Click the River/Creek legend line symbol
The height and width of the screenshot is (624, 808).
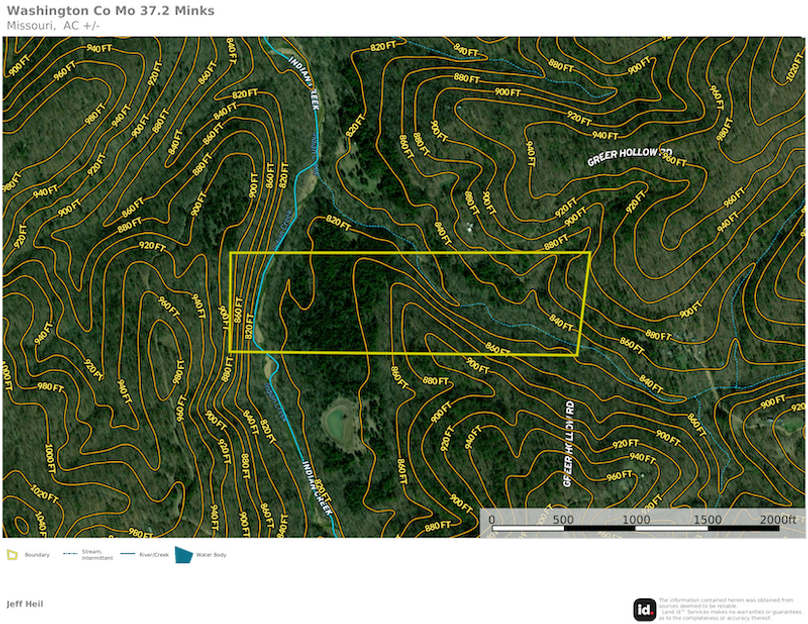pos(127,553)
